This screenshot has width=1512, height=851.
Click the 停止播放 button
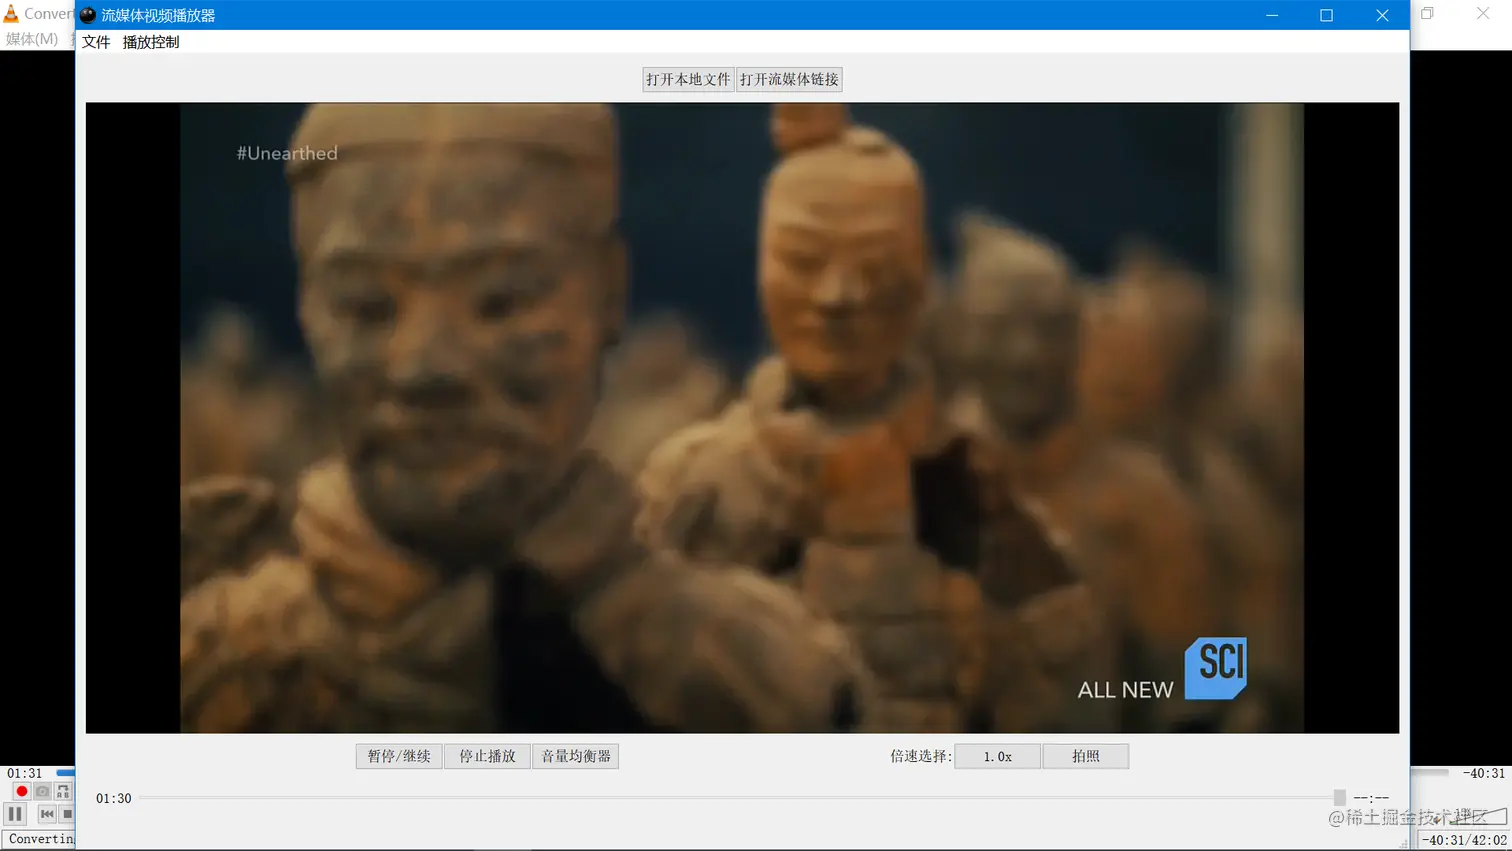tap(487, 756)
